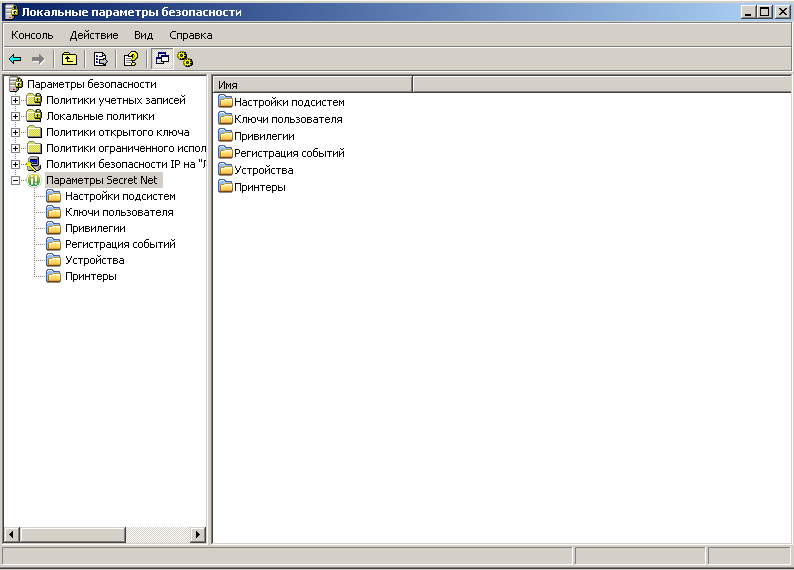The image size is (794, 570).
Task: Select Ключи пользователя in the left tree
Action: [119, 212]
